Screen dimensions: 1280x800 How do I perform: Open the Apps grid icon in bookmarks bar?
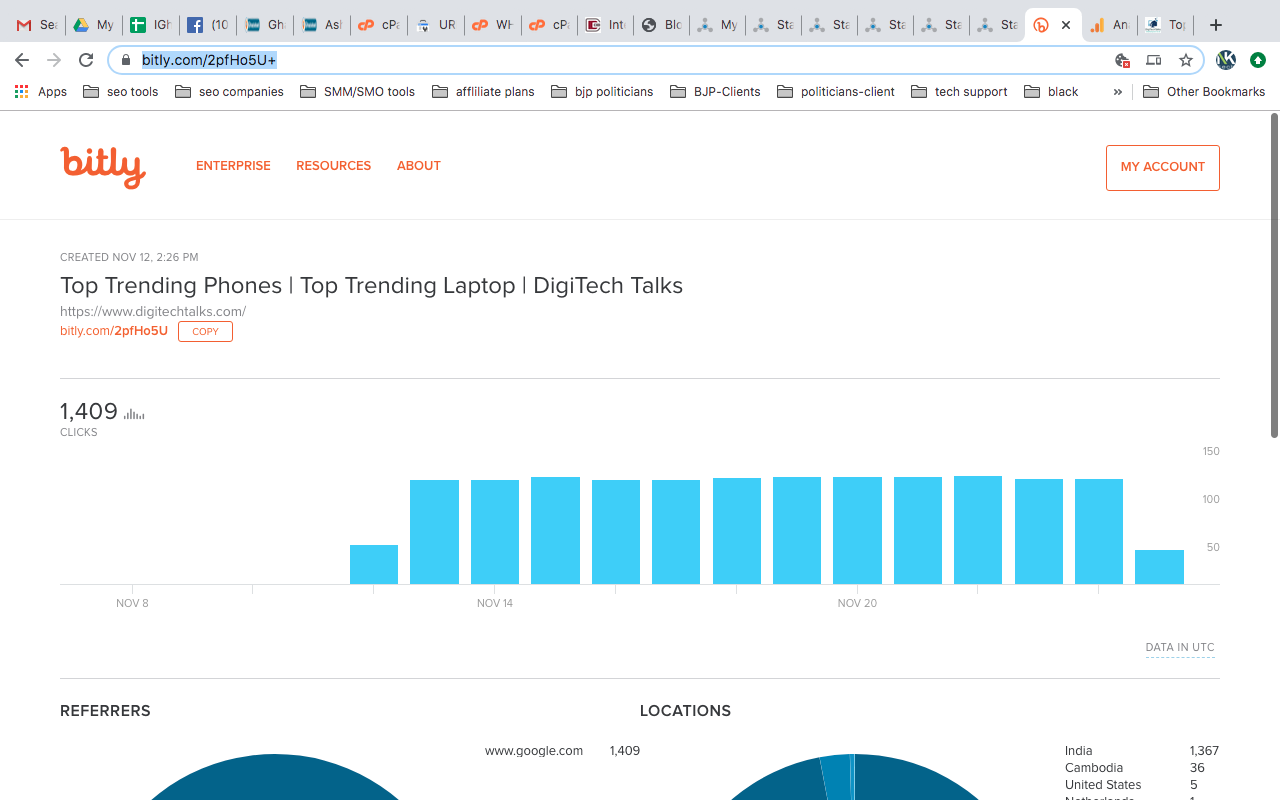pos(21,91)
